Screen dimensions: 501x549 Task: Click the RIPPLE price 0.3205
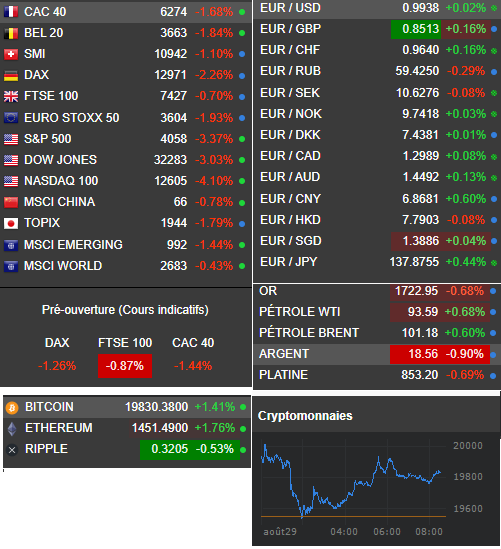click(170, 449)
